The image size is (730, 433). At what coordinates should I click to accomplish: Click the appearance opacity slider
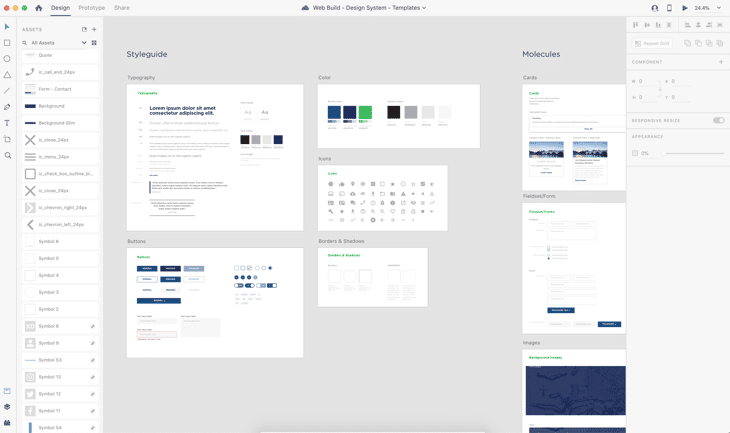tap(690, 153)
